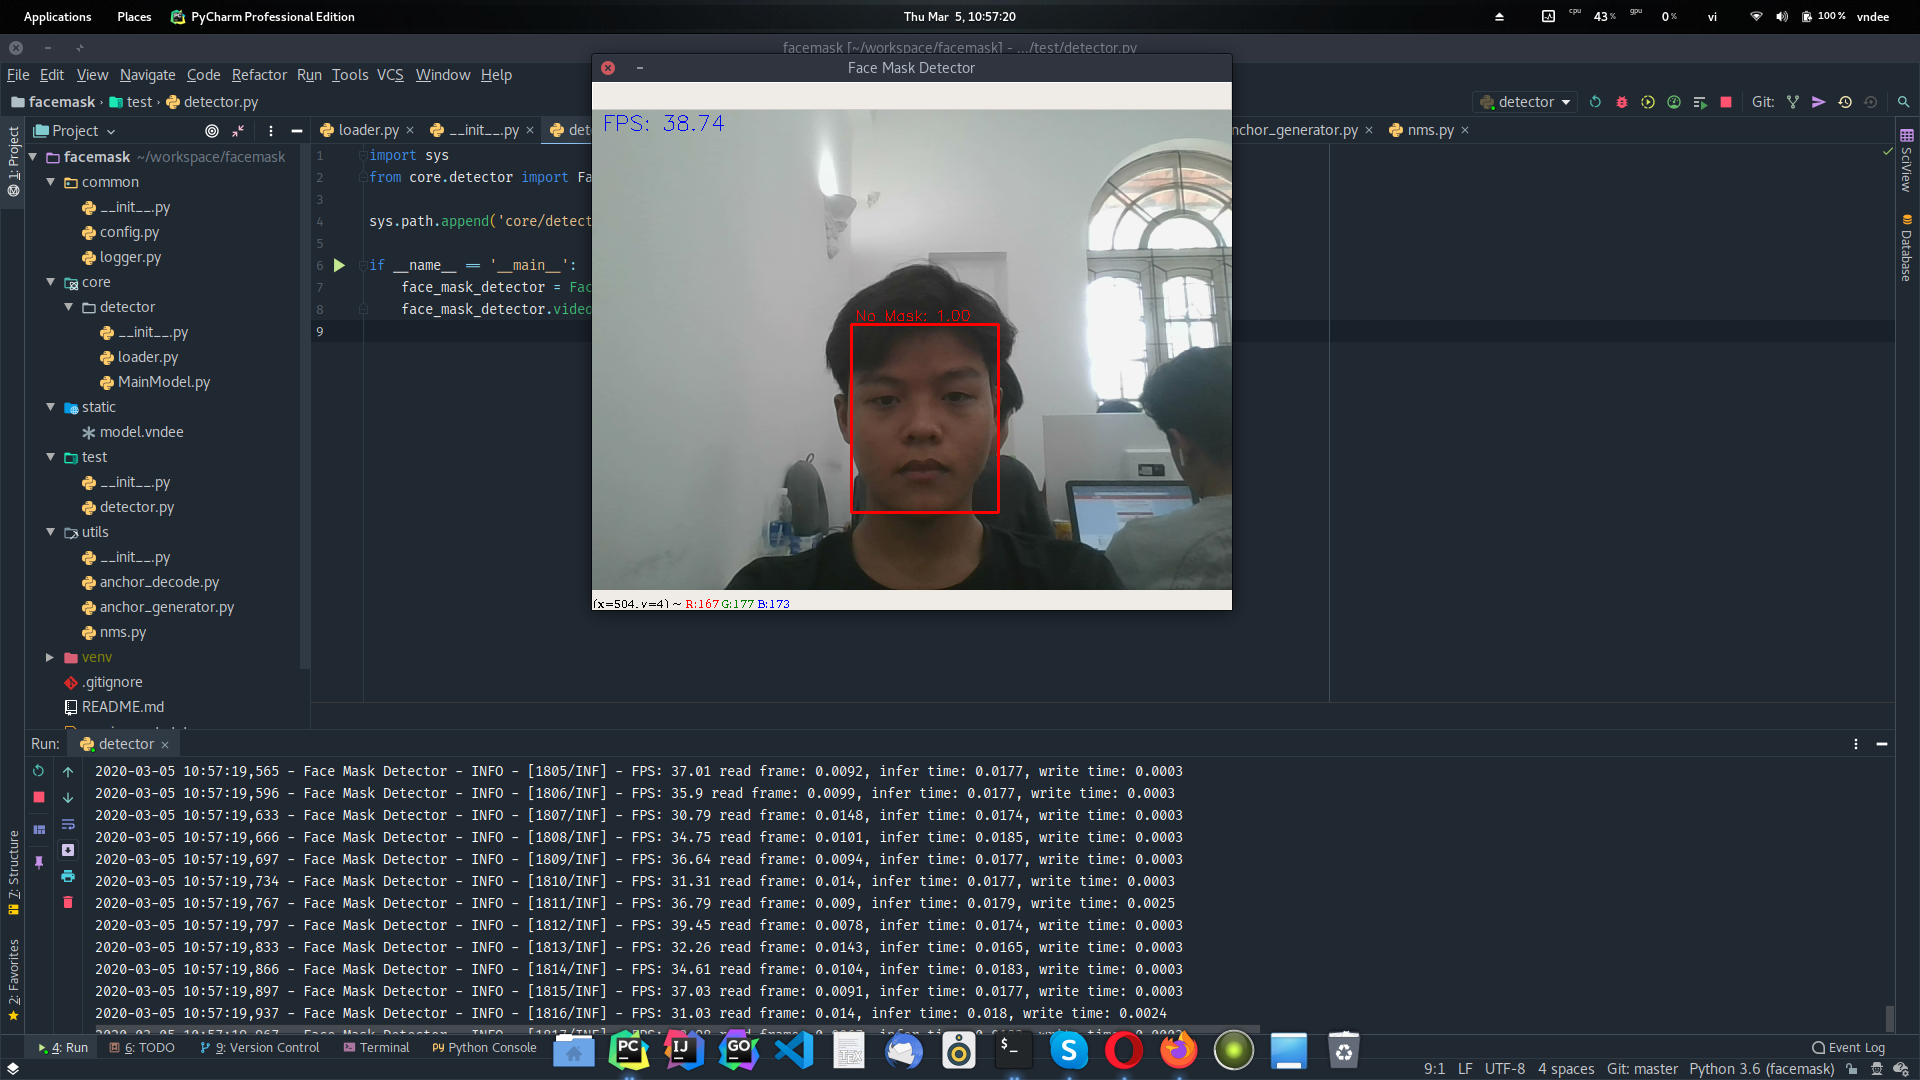Image resolution: width=1920 pixels, height=1080 pixels.
Task: Clear console output with the trash icon
Action: click(x=68, y=902)
